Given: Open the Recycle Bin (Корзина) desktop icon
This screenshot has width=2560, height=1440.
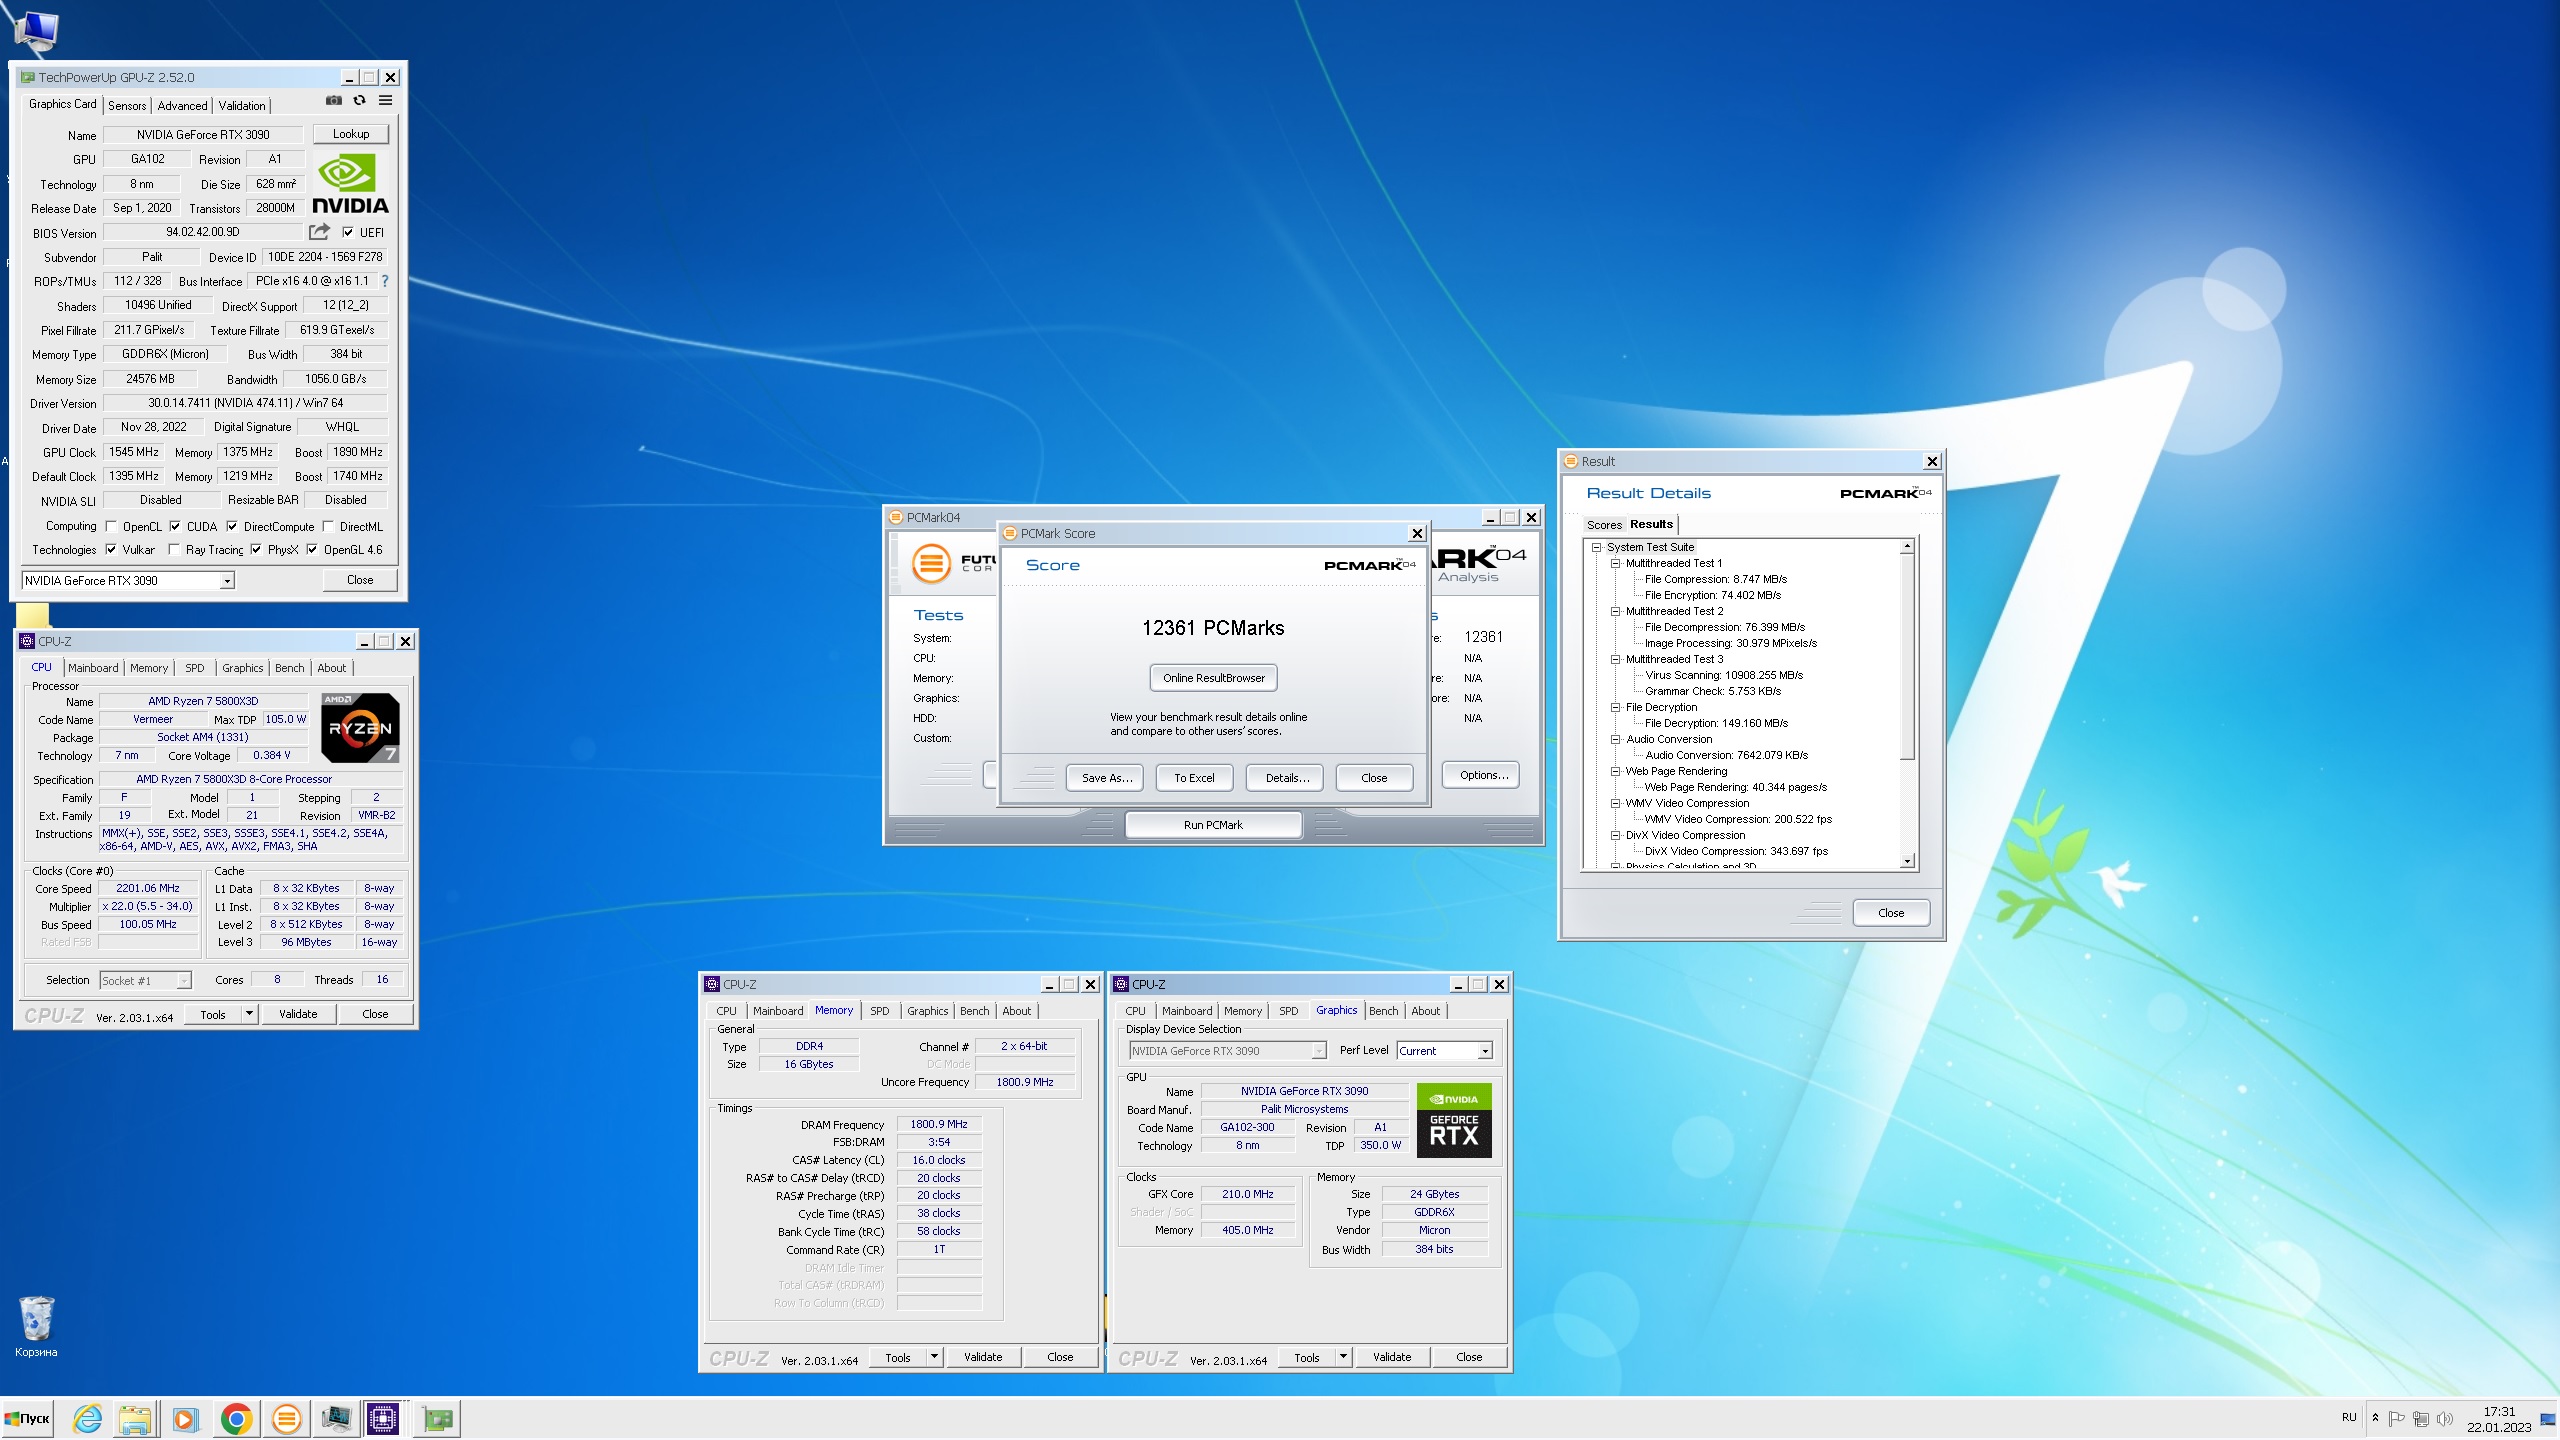Looking at the screenshot, I should point(36,1327).
